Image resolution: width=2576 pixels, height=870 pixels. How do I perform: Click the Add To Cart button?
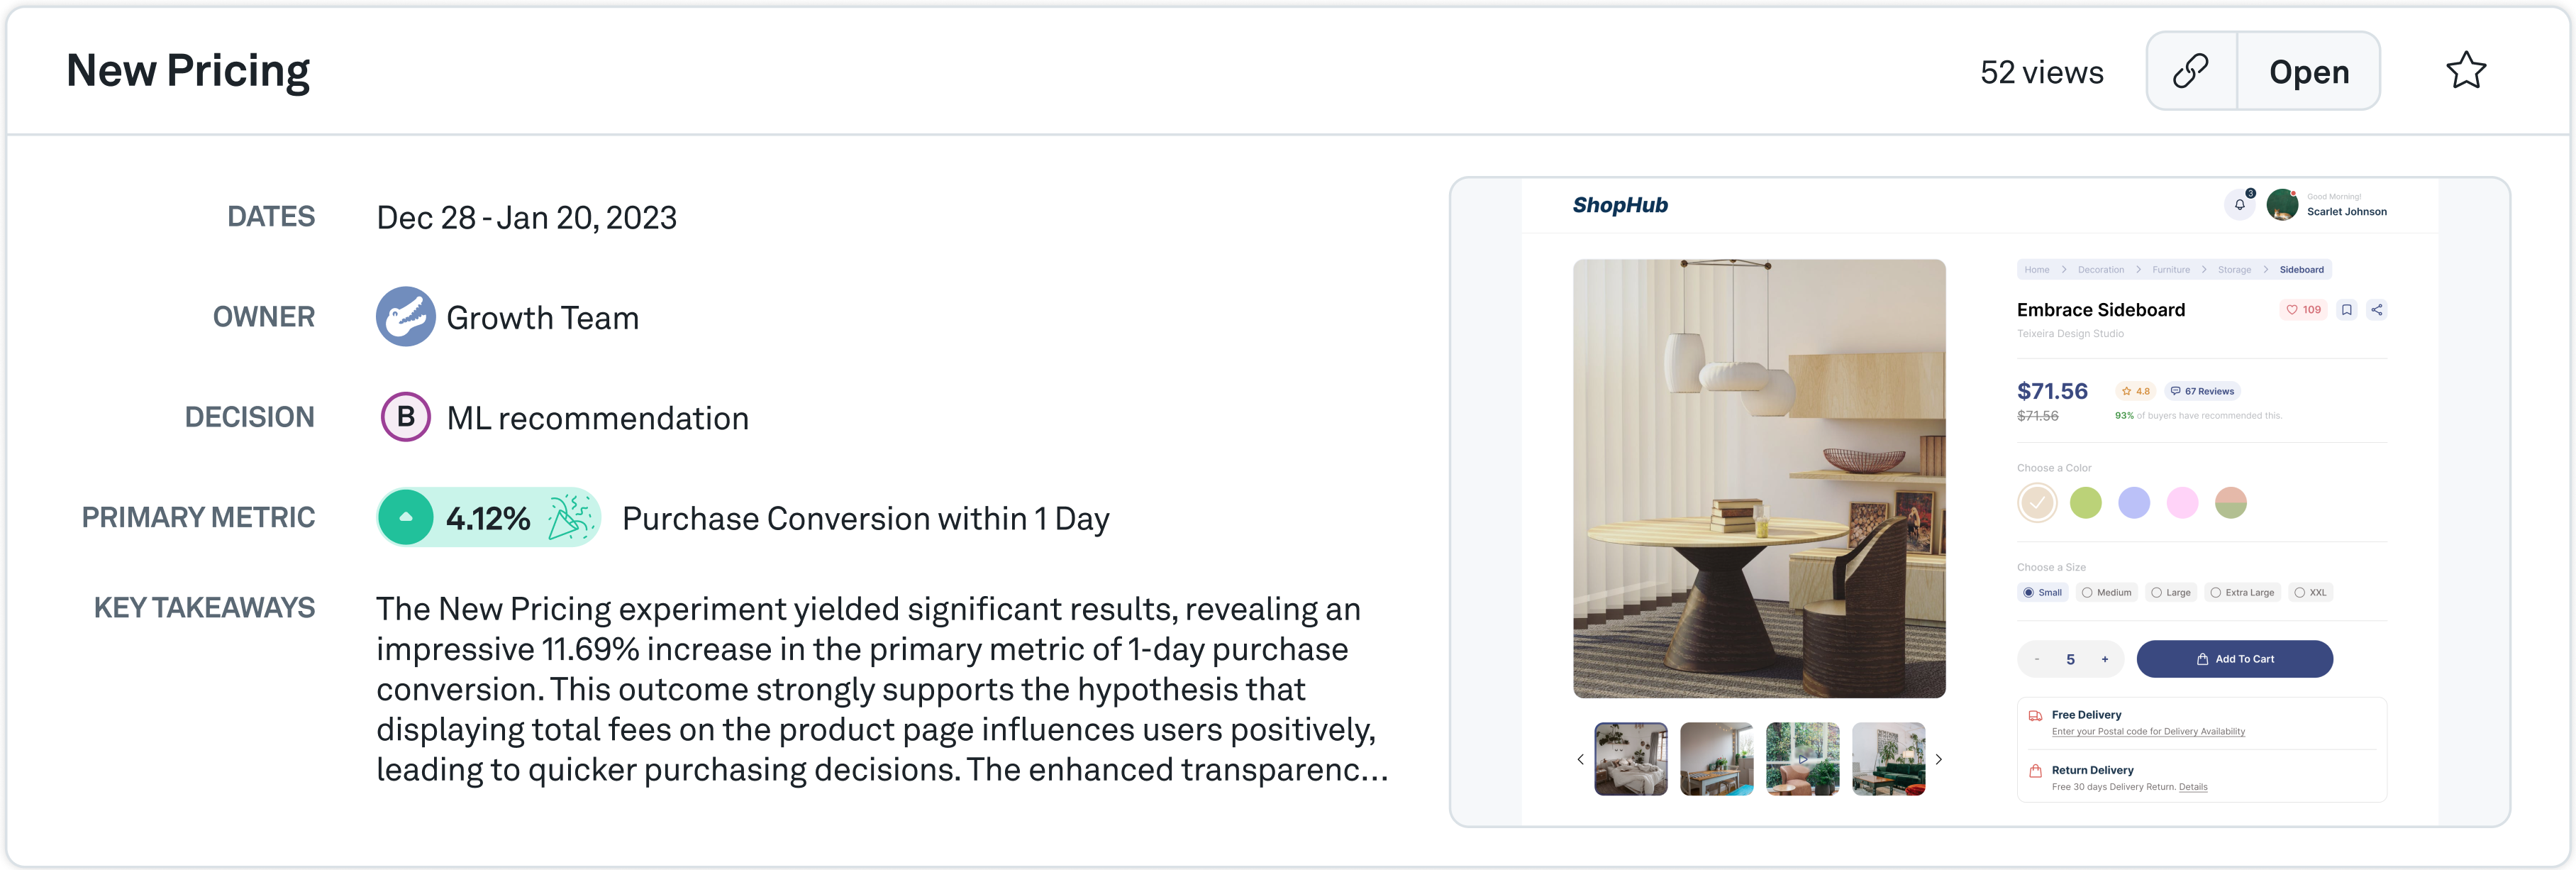pos(2234,659)
